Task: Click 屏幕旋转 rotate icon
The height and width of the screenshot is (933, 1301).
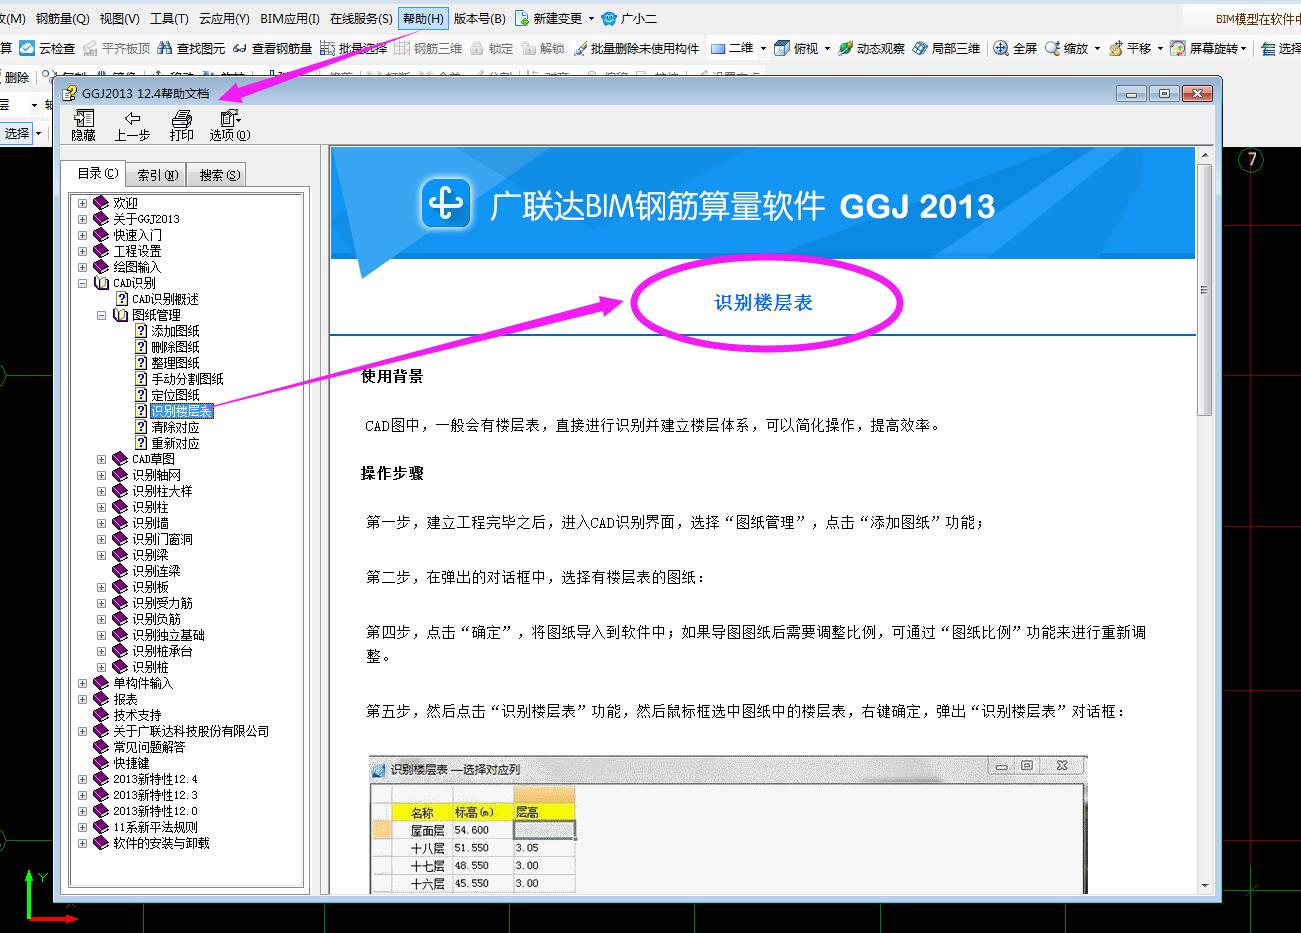Action: (1178, 48)
